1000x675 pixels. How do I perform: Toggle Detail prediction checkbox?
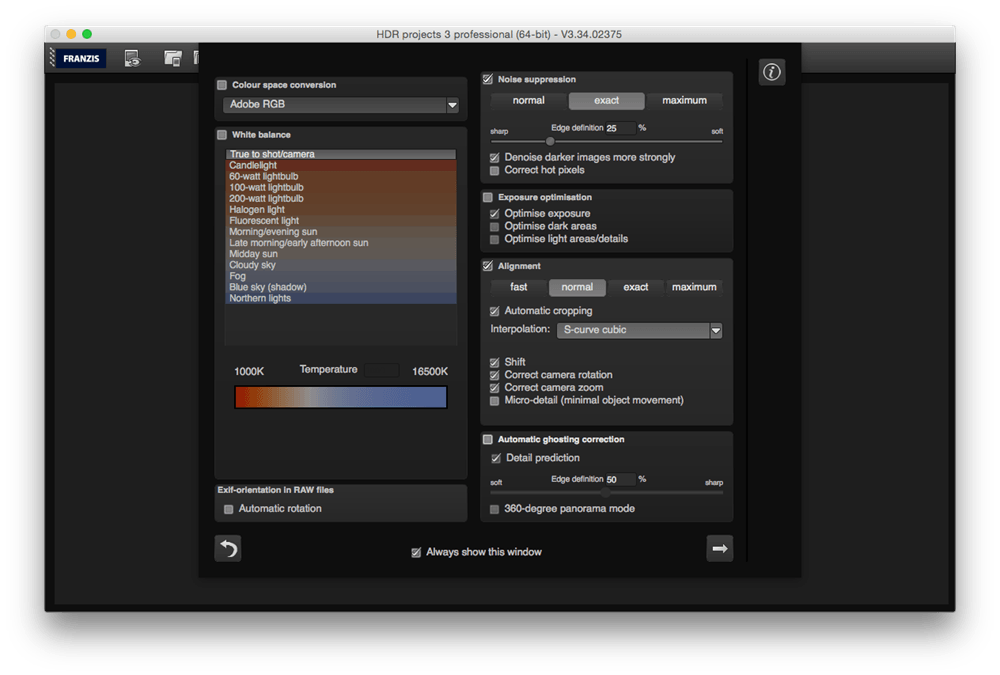496,458
